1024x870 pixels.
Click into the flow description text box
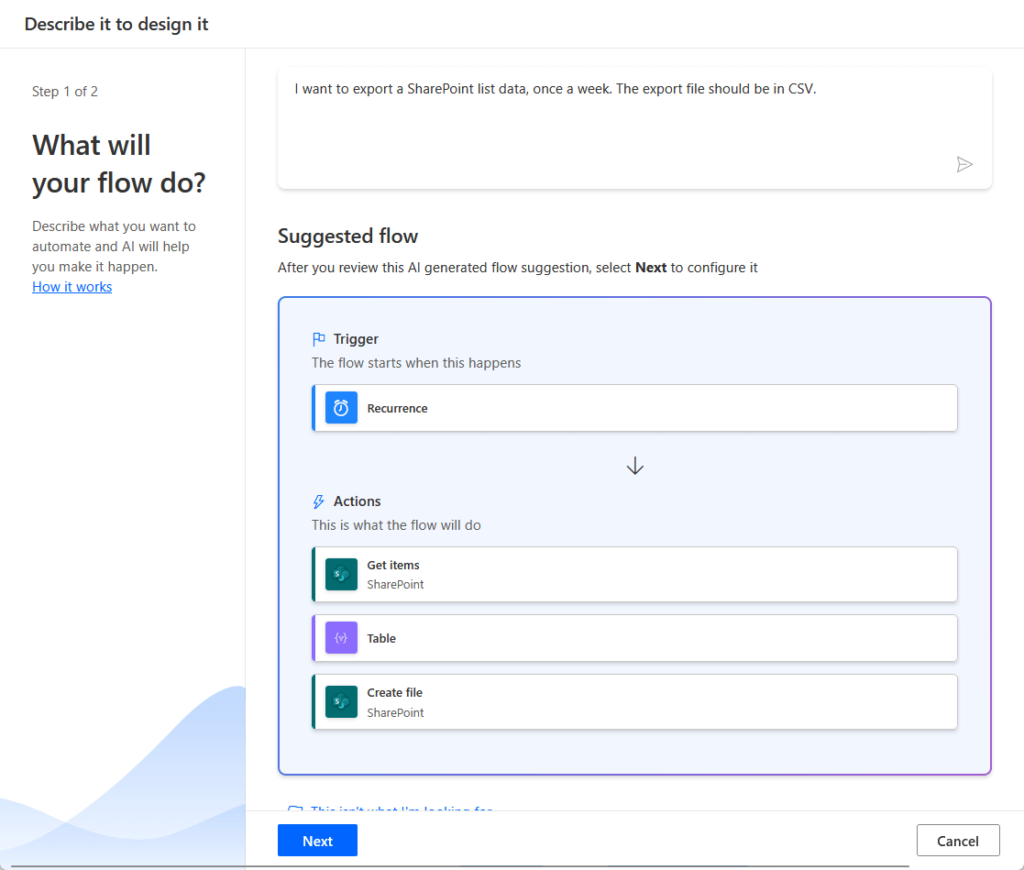click(634, 128)
